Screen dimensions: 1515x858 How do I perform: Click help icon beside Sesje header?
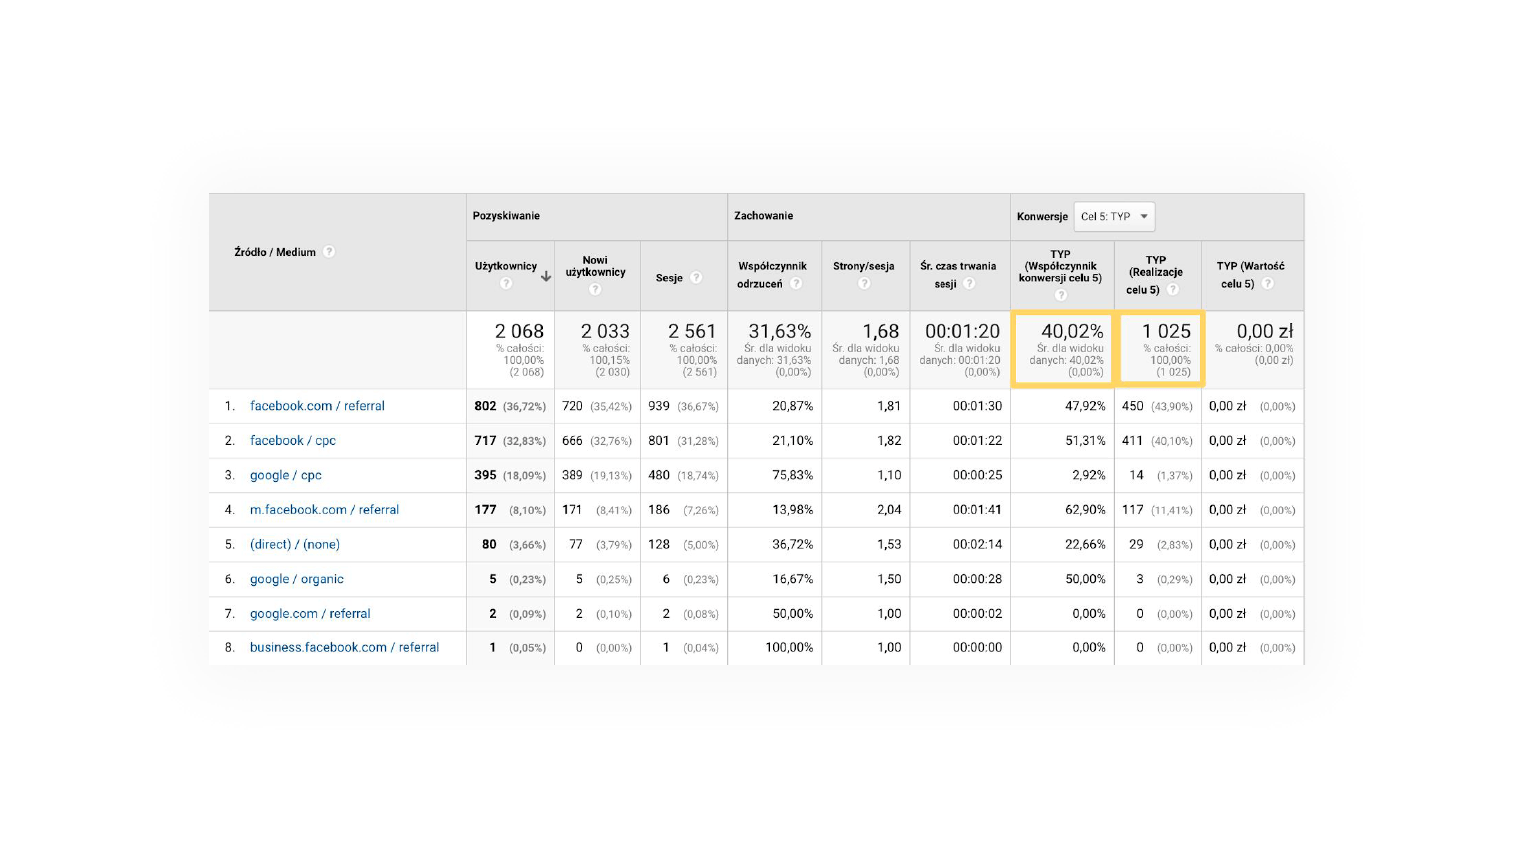pos(696,278)
